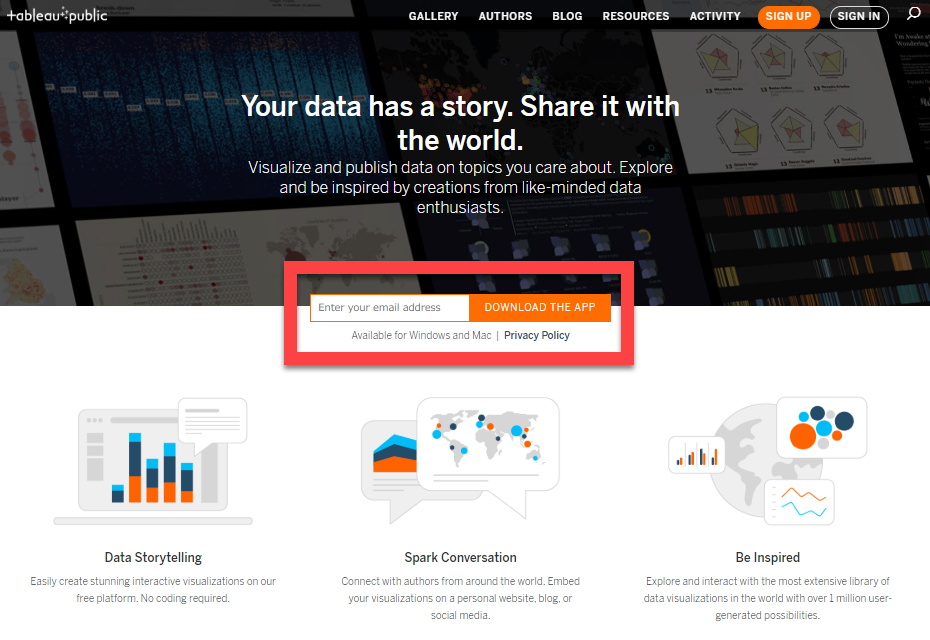930x640 pixels.
Task: Open the search magnifier icon
Action: point(913,14)
